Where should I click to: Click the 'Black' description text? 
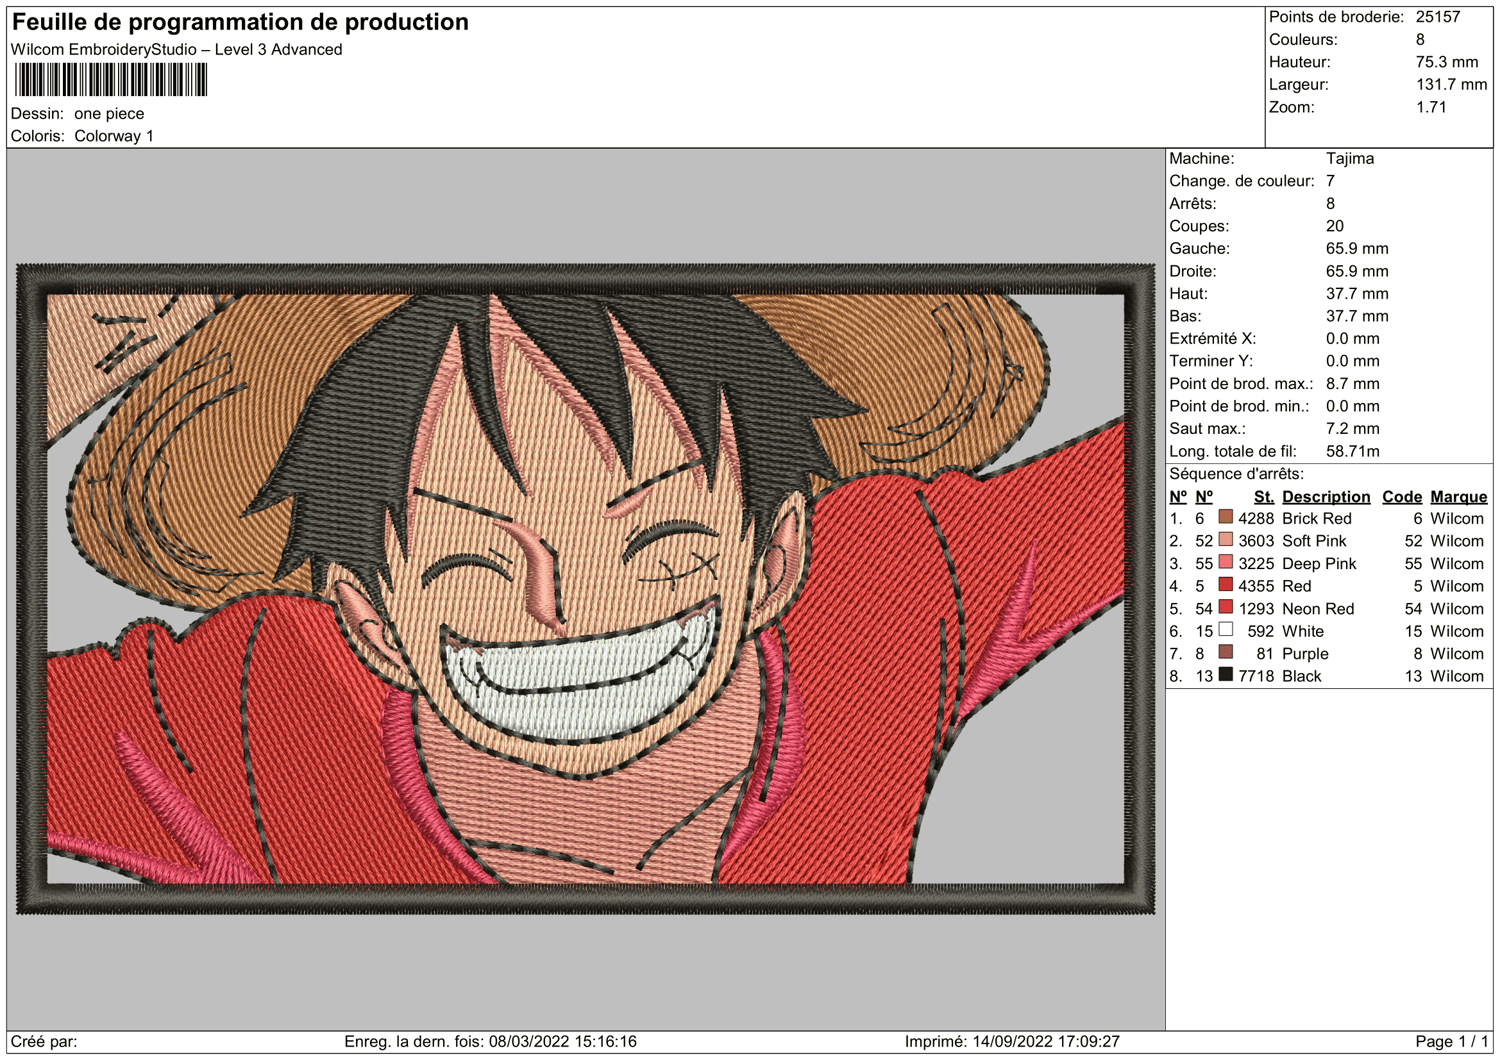pyautogui.click(x=1301, y=677)
